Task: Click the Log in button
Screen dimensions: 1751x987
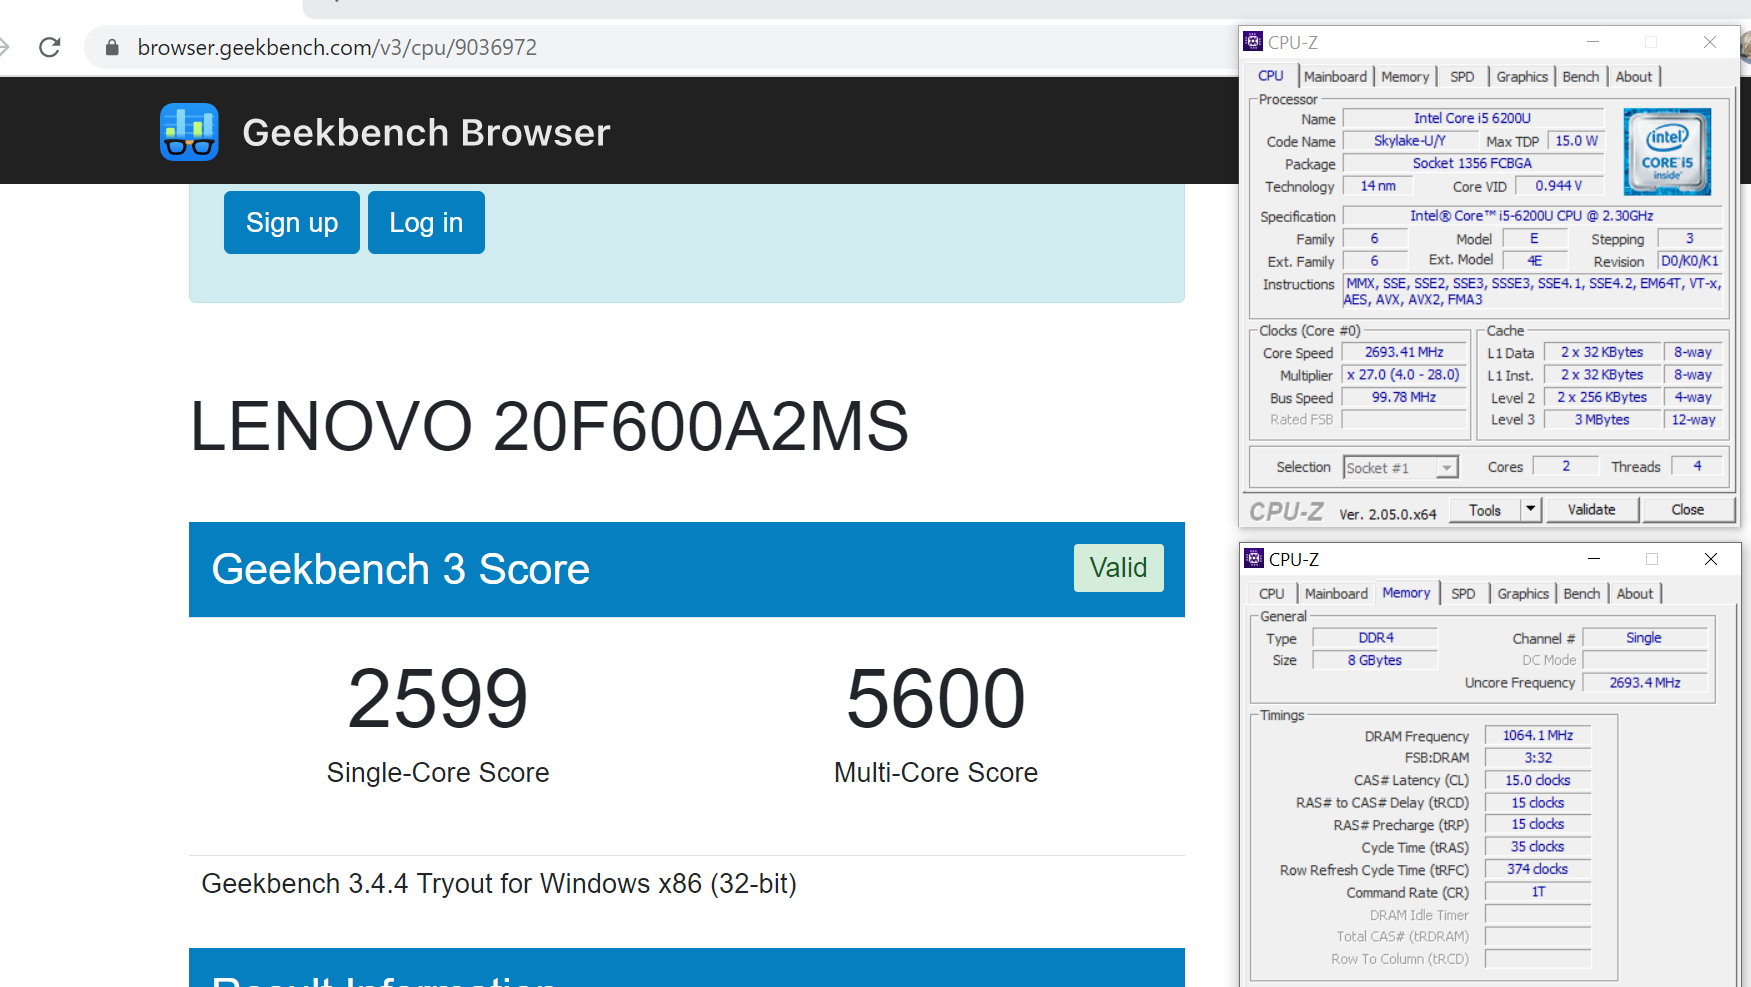Action: pos(426,222)
